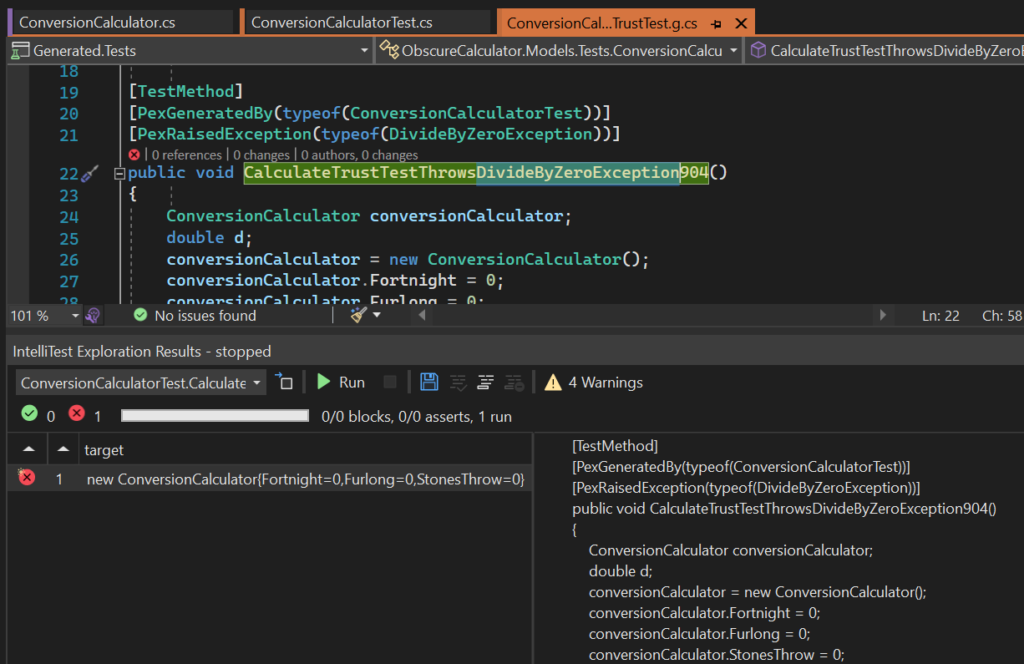Select the failing test row 1
This screenshot has height=664, width=1024.
[300, 479]
